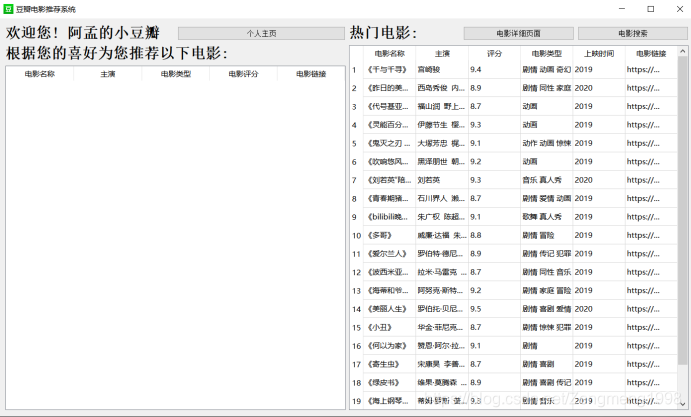Select the 《青春期猪... movie name cell
Screen dimensions: 691x417
click(x=389, y=199)
